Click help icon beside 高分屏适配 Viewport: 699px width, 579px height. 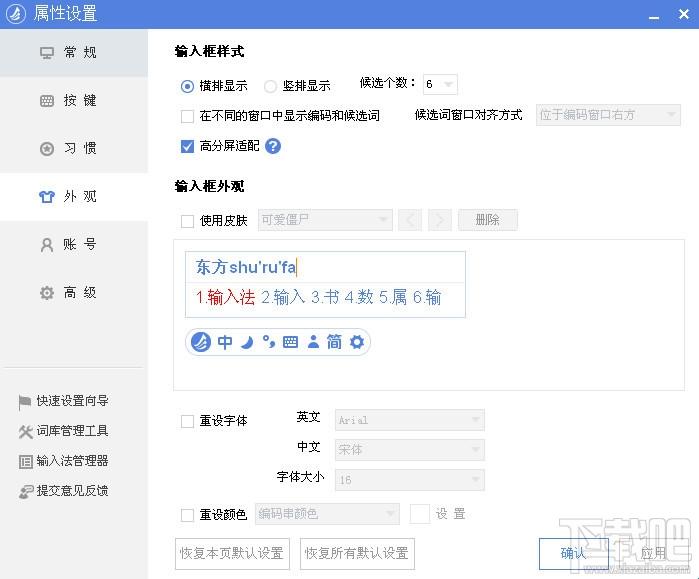tap(273, 146)
